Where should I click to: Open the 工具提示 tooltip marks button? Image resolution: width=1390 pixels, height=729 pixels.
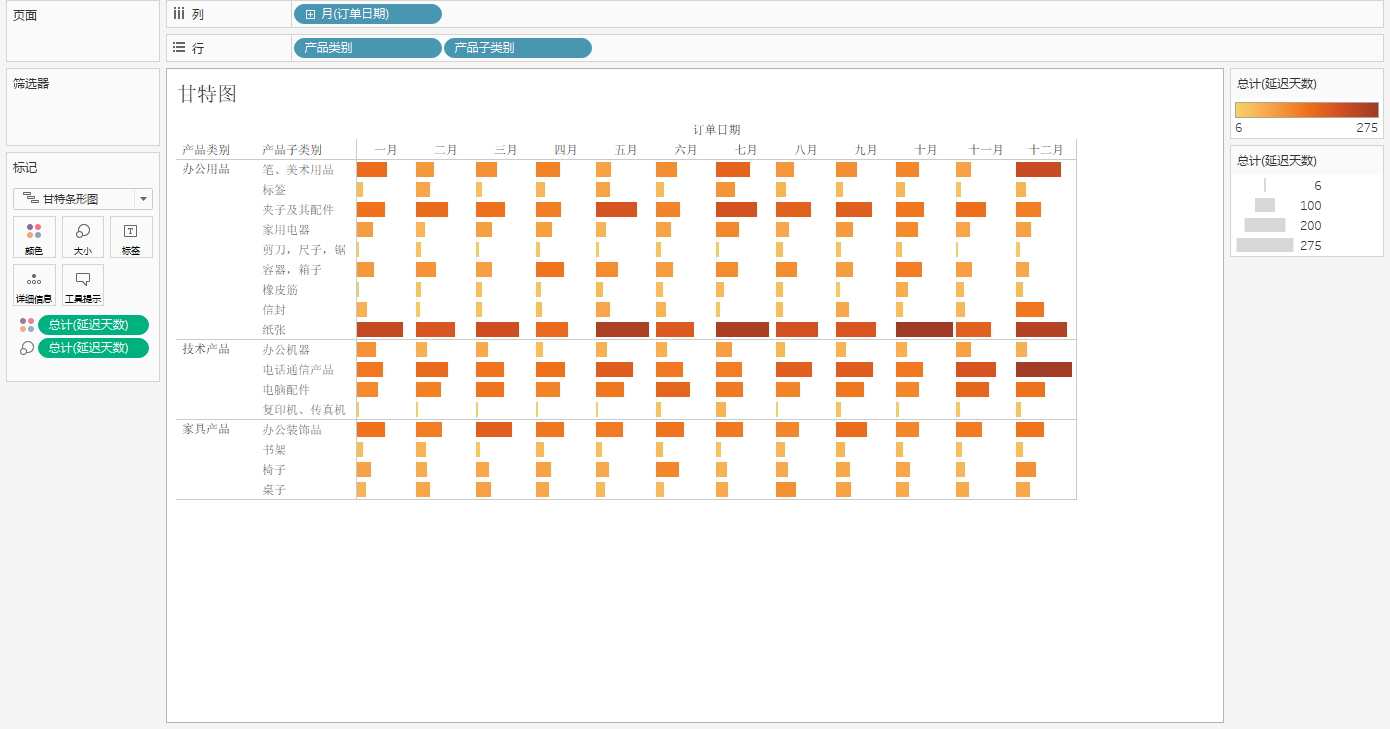[x=83, y=285]
